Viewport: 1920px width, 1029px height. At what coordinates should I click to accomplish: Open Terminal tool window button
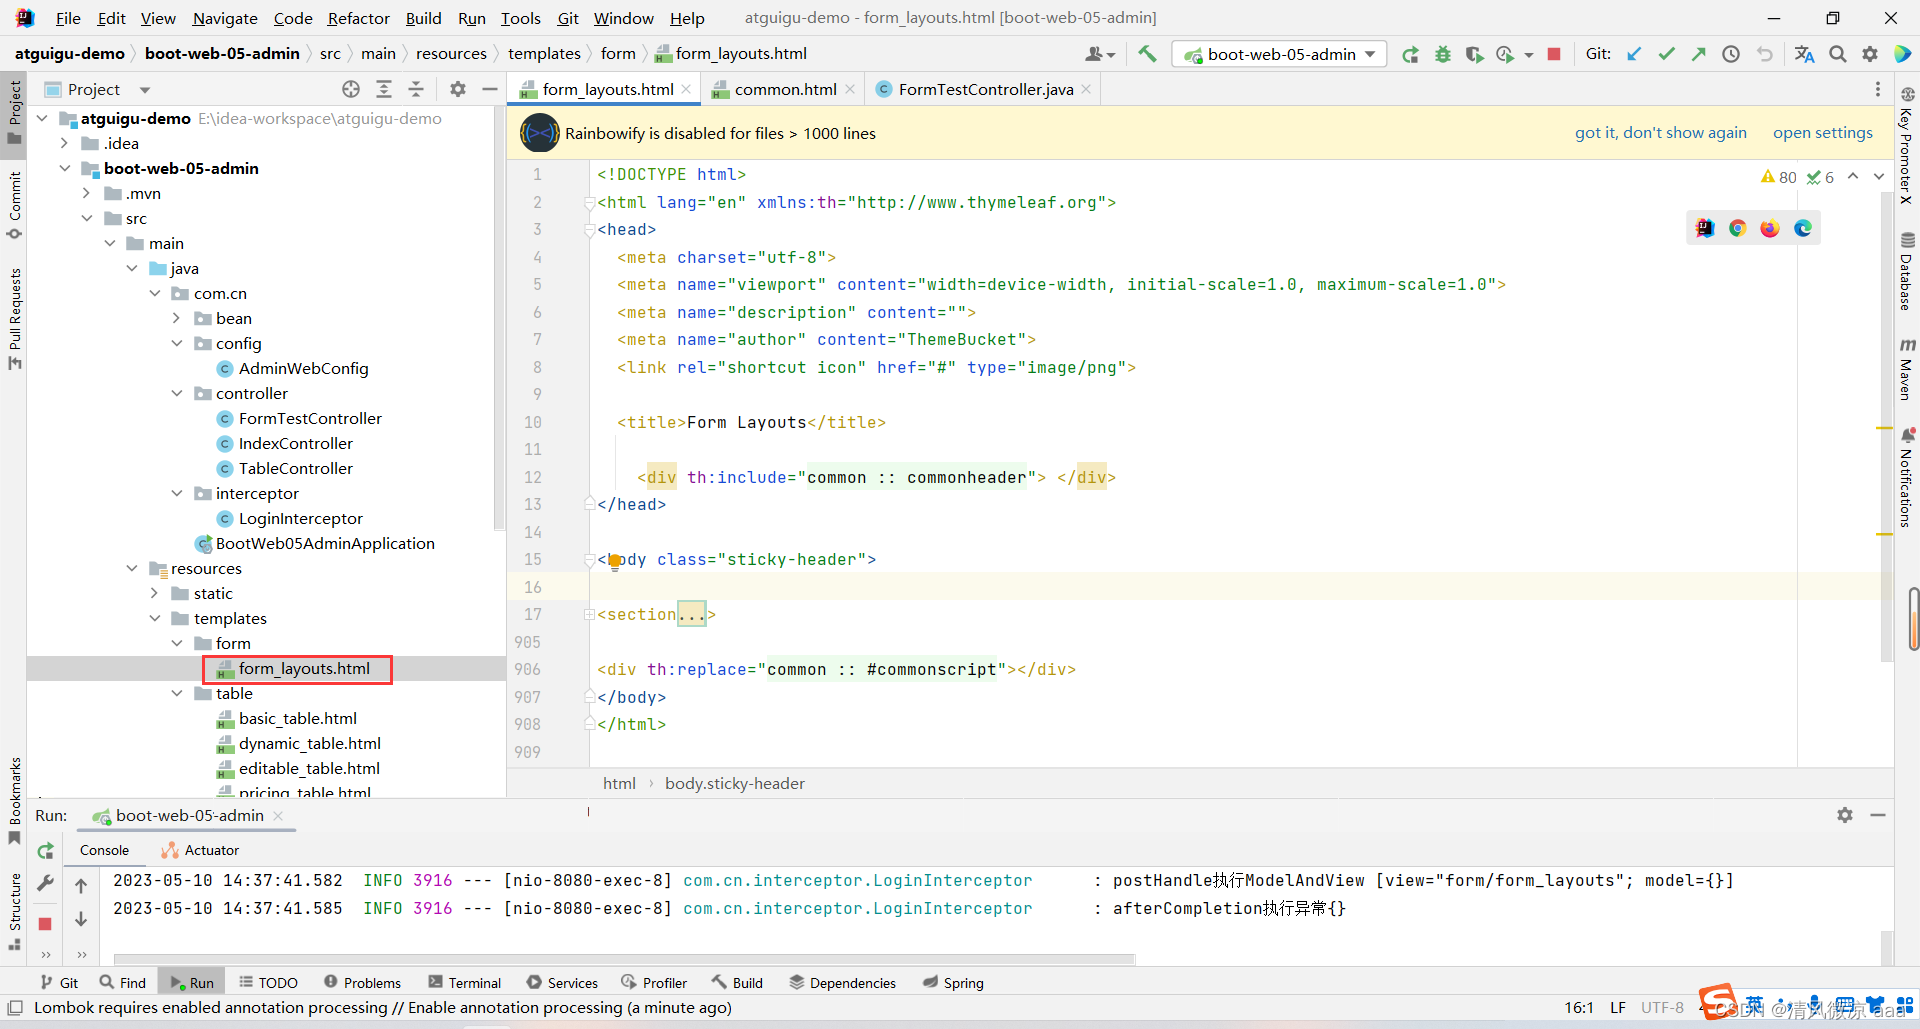point(465,983)
